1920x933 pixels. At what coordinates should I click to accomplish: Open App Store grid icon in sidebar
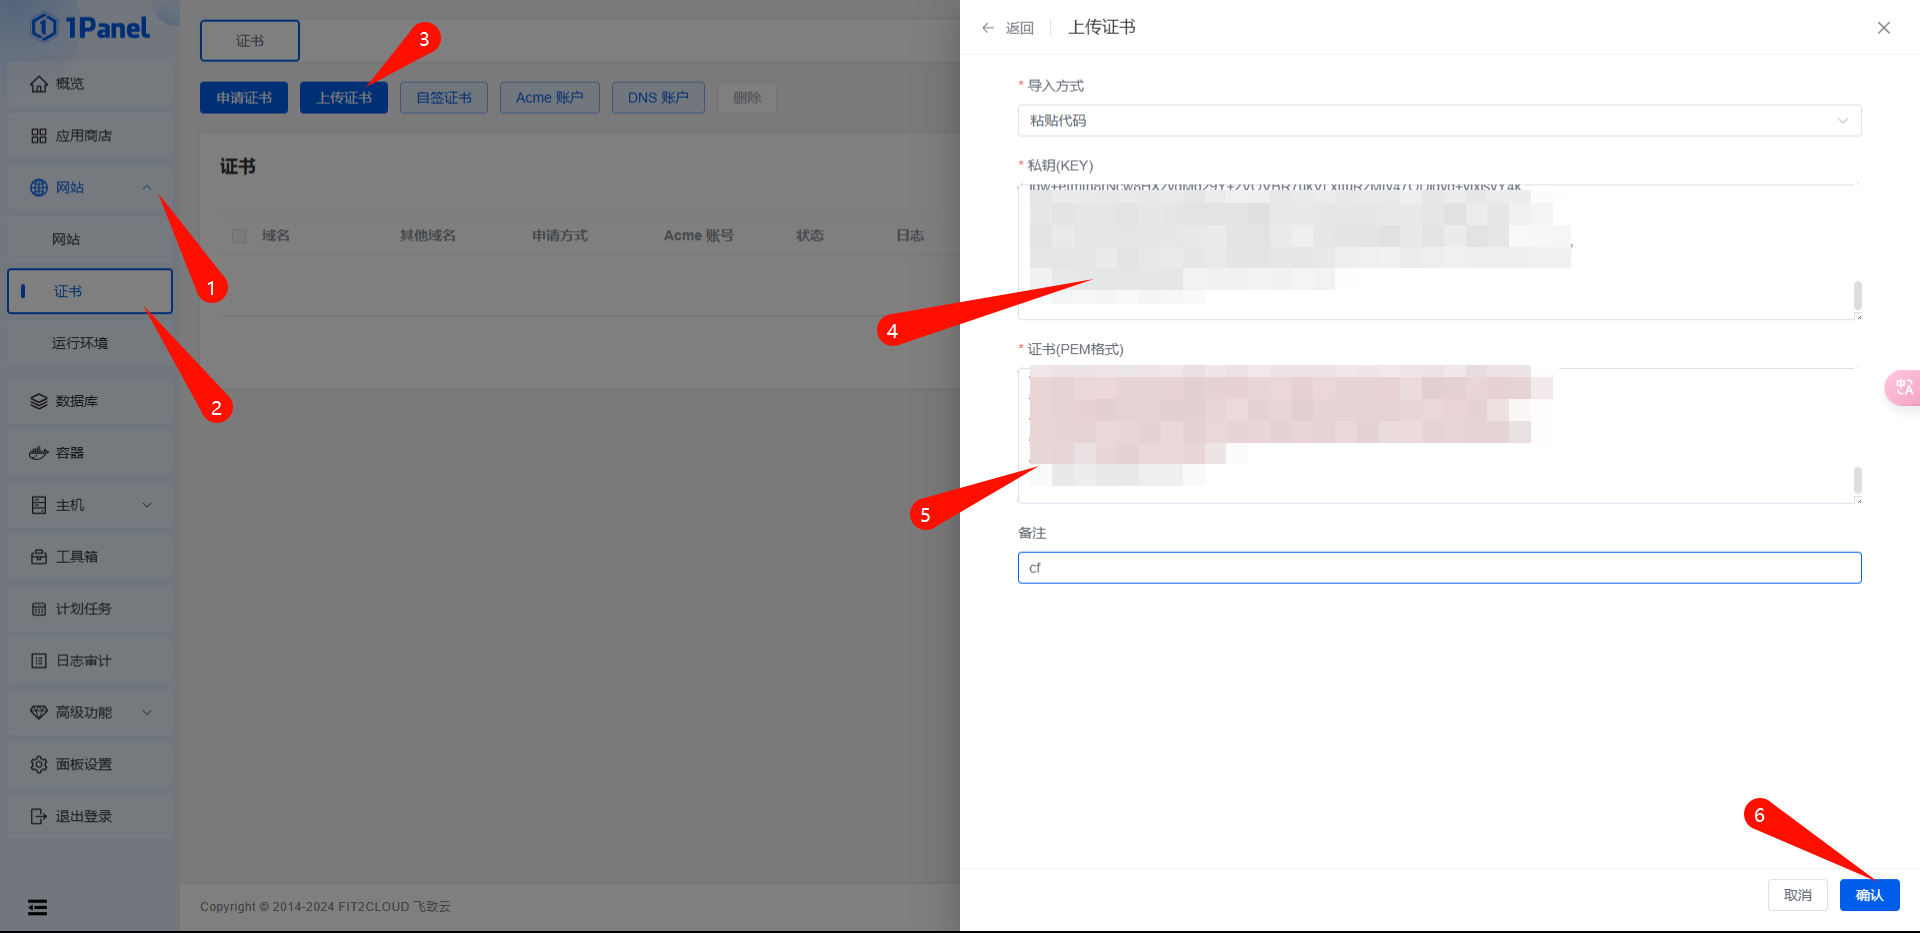click(x=39, y=136)
